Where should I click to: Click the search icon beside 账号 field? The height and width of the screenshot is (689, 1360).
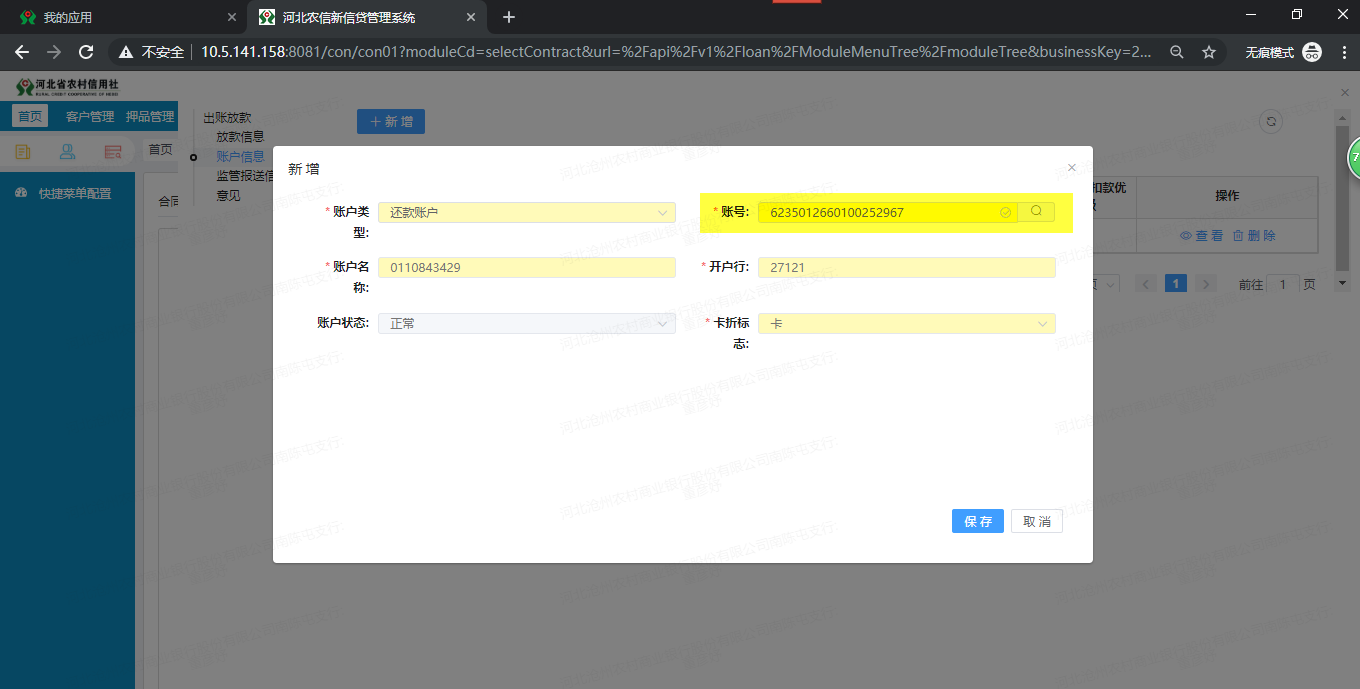click(1036, 212)
